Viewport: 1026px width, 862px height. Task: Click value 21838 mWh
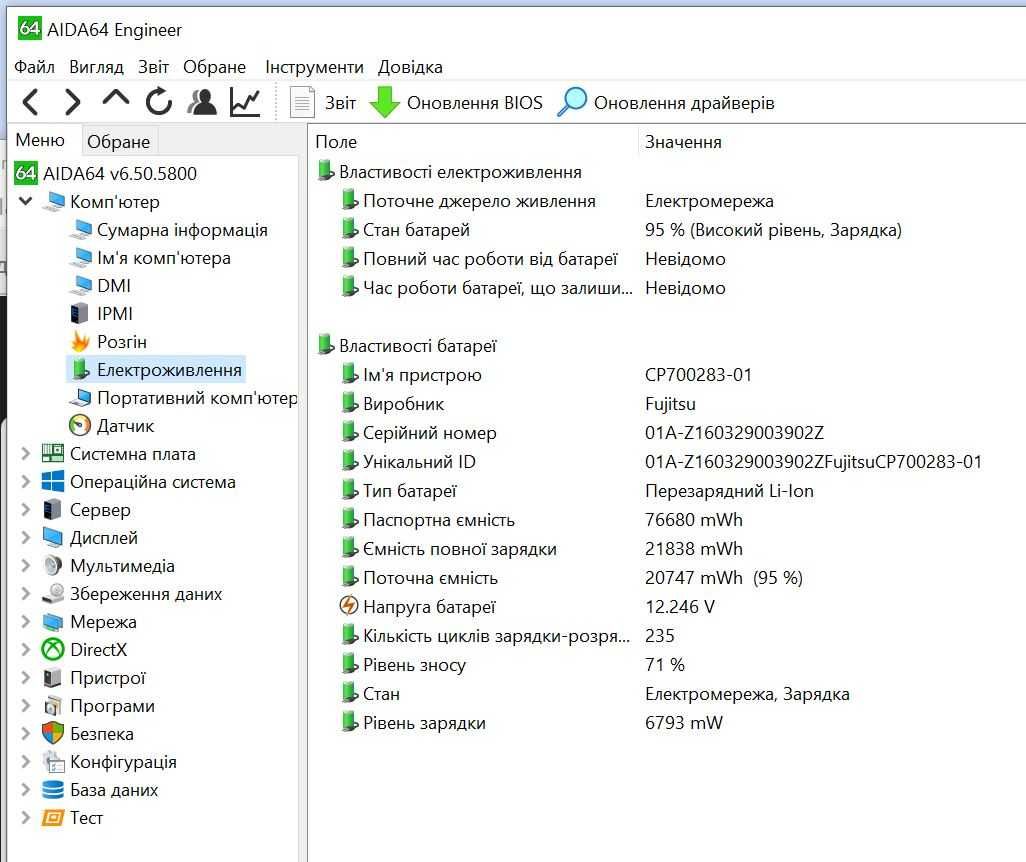694,548
